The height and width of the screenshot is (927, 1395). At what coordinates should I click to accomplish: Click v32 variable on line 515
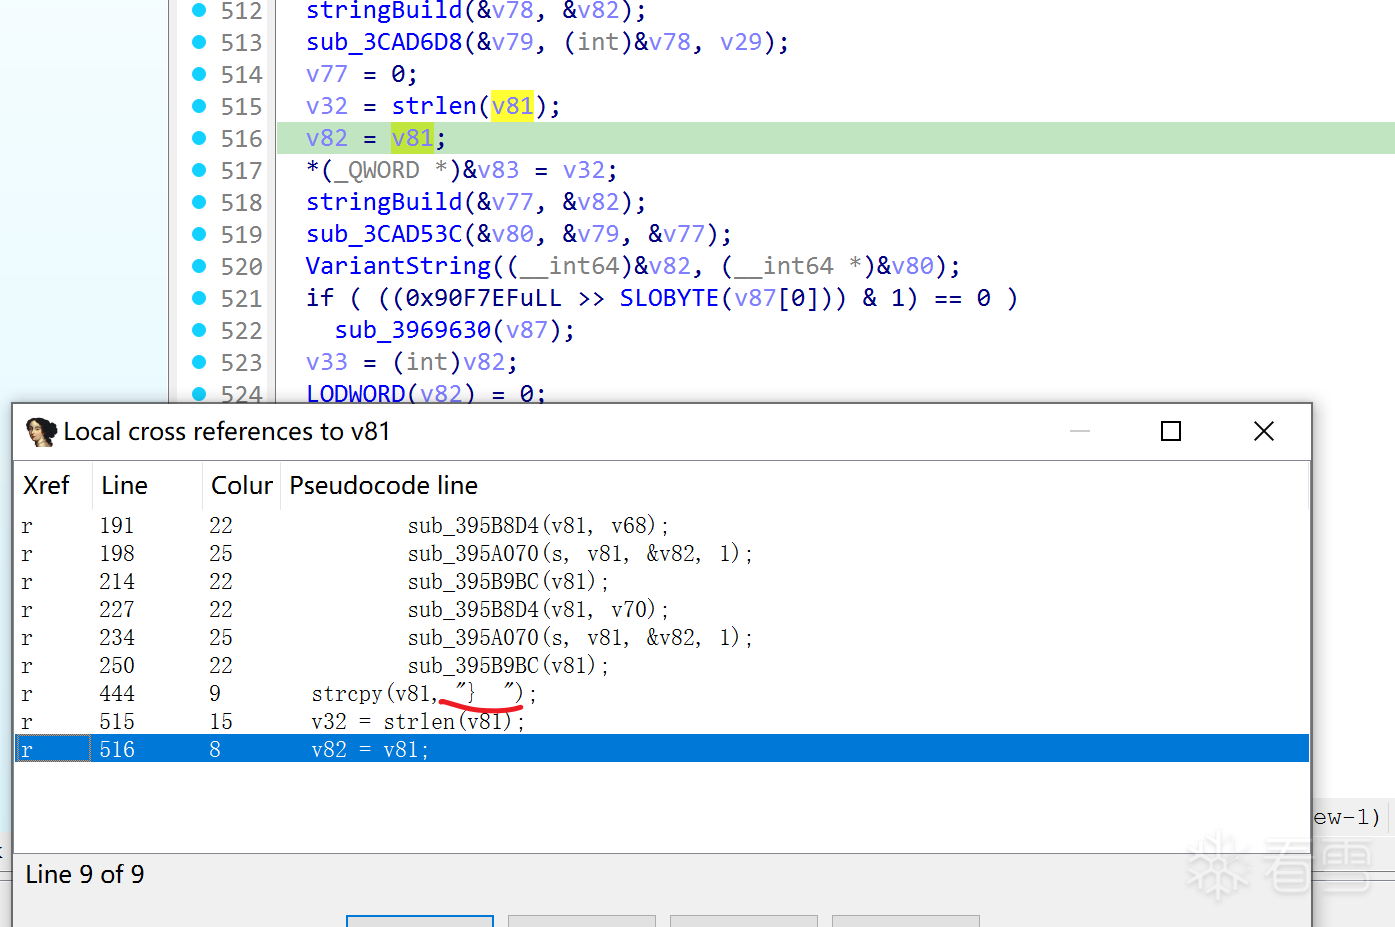pyautogui.click(x=327, y=106)
